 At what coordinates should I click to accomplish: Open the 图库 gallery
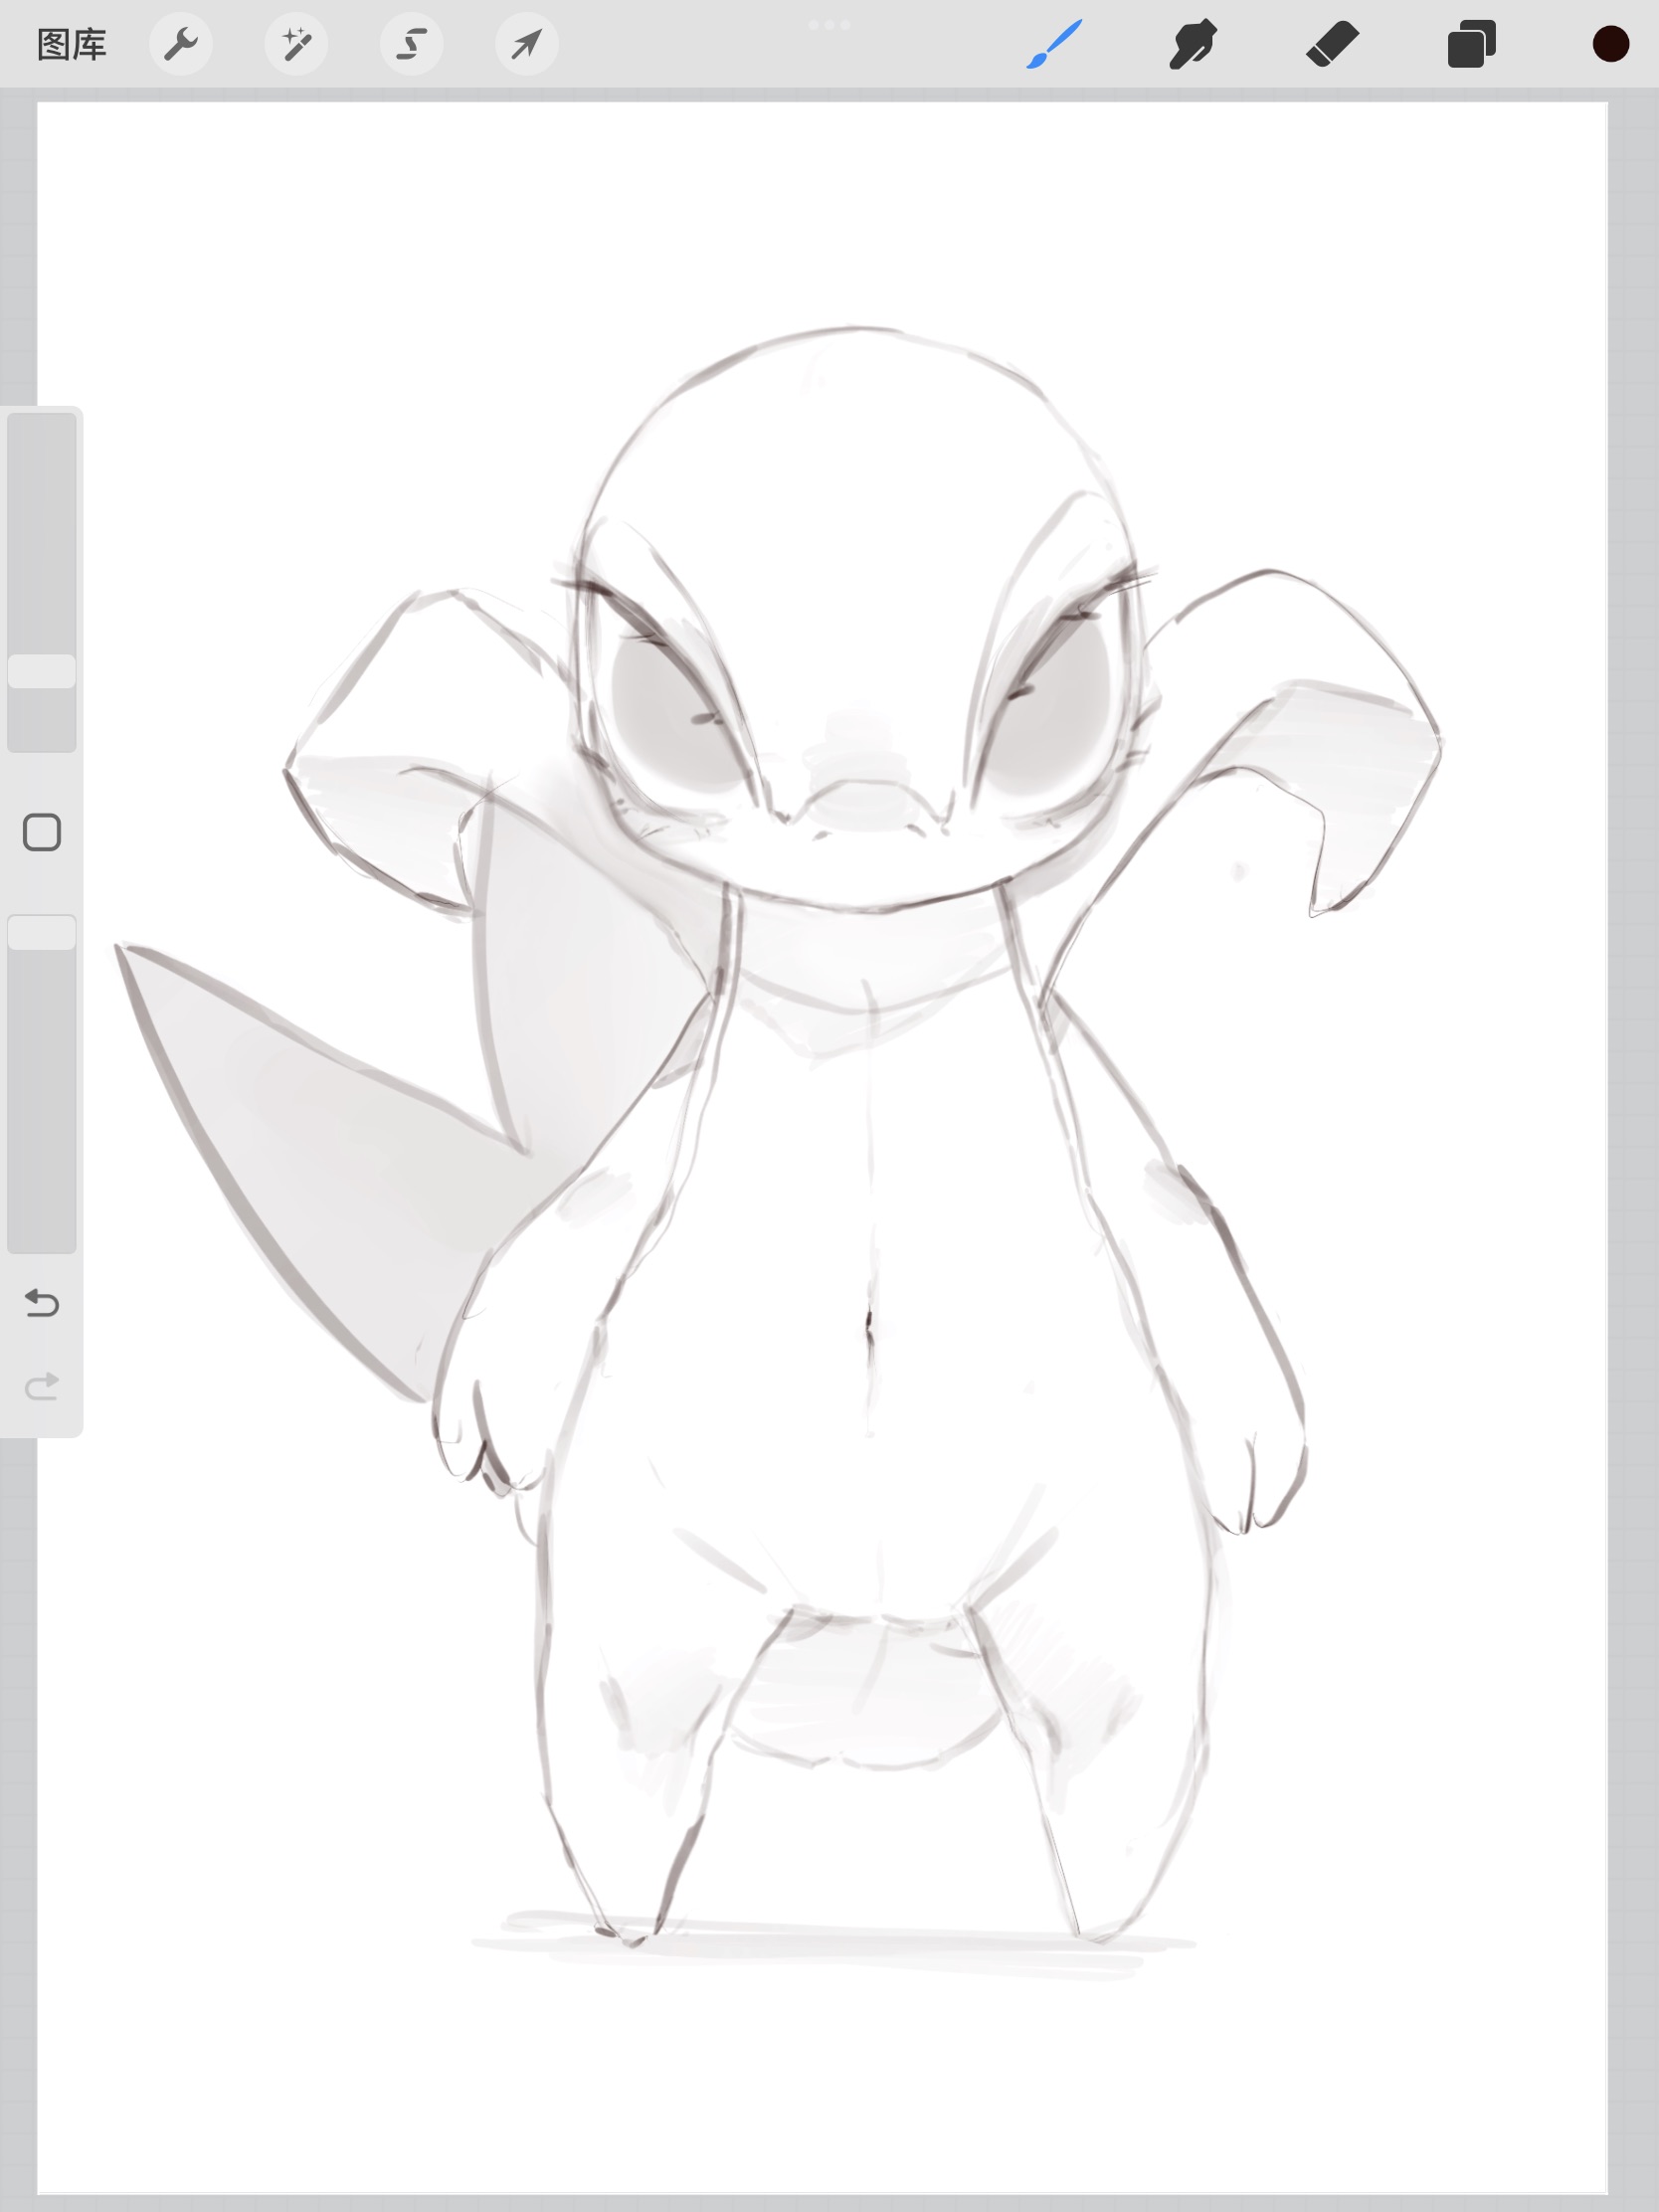pyautogui.click(x=72, y=45)
